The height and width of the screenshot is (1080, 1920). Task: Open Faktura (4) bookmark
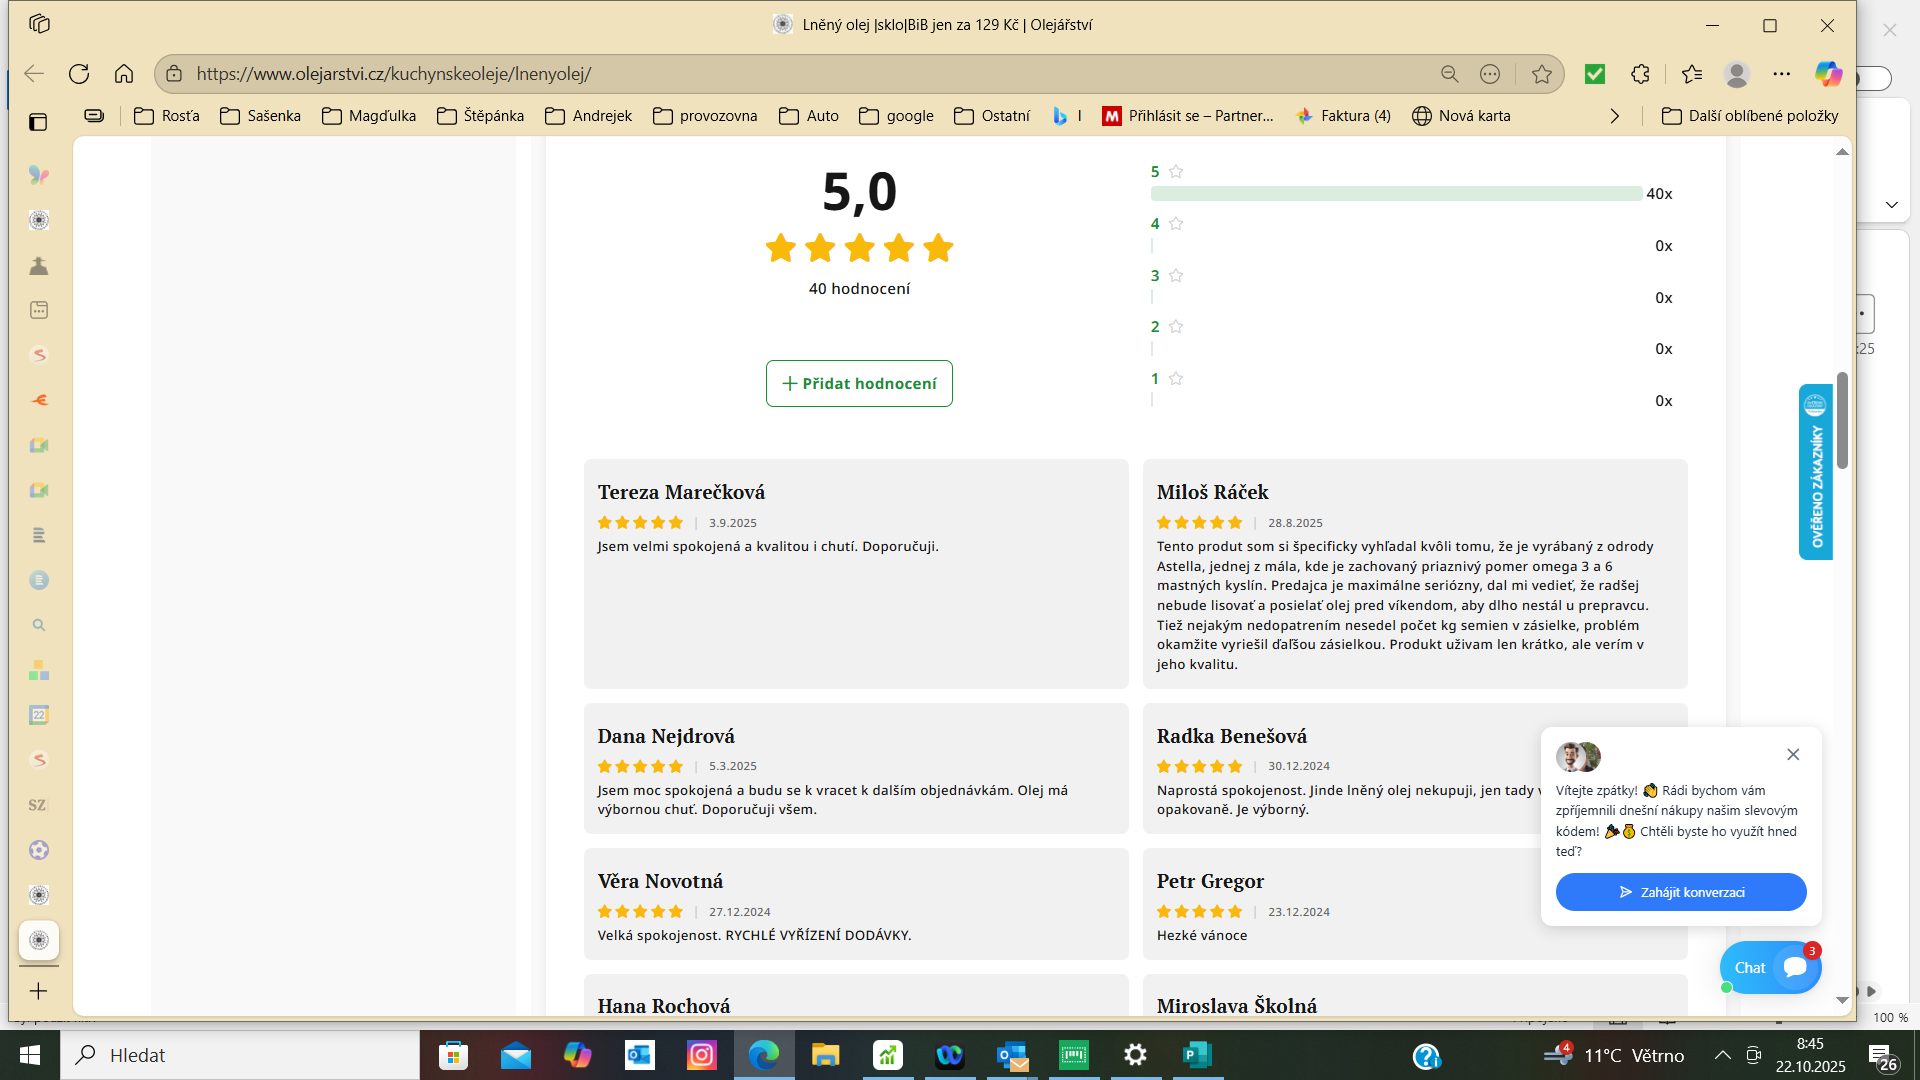pyautogui.click(x=1343, y=116)
